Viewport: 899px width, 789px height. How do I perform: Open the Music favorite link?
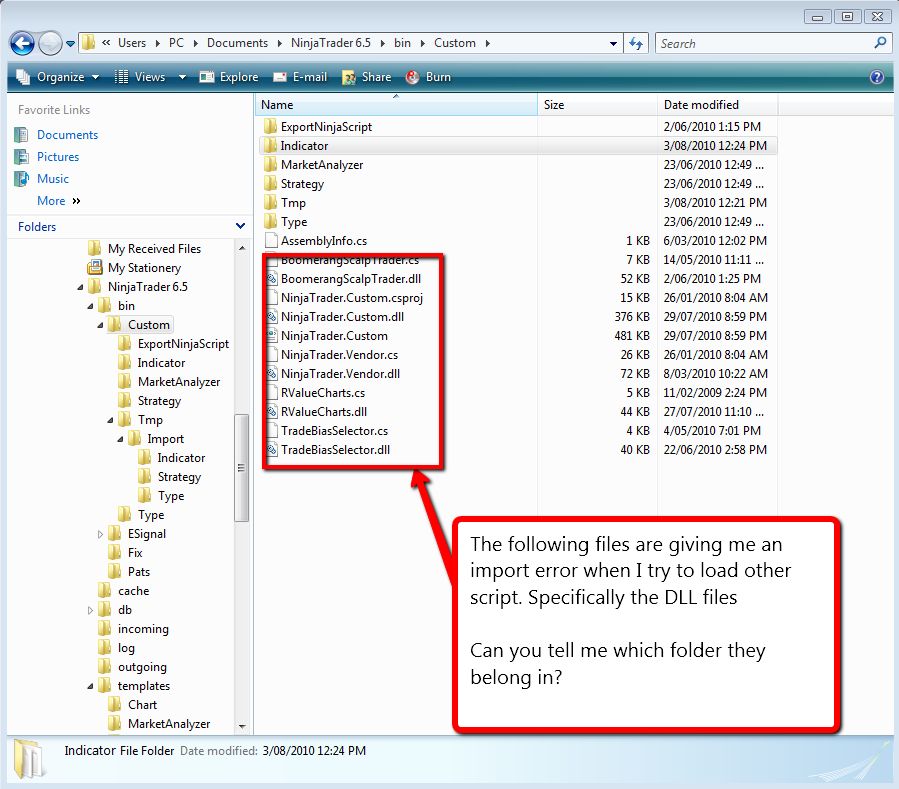(53, 179)
